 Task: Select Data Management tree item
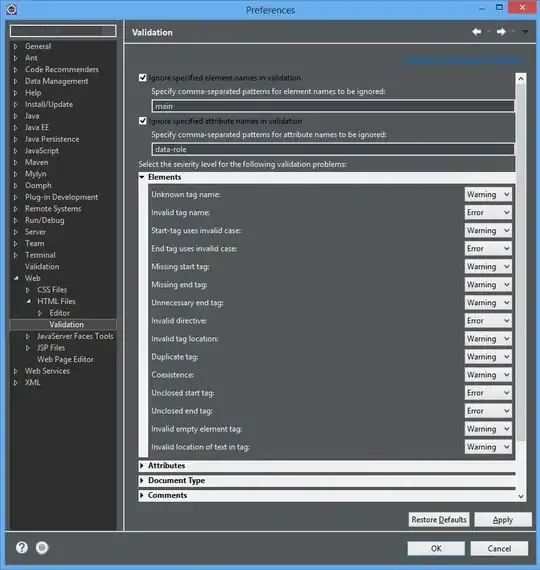point(56,81)
